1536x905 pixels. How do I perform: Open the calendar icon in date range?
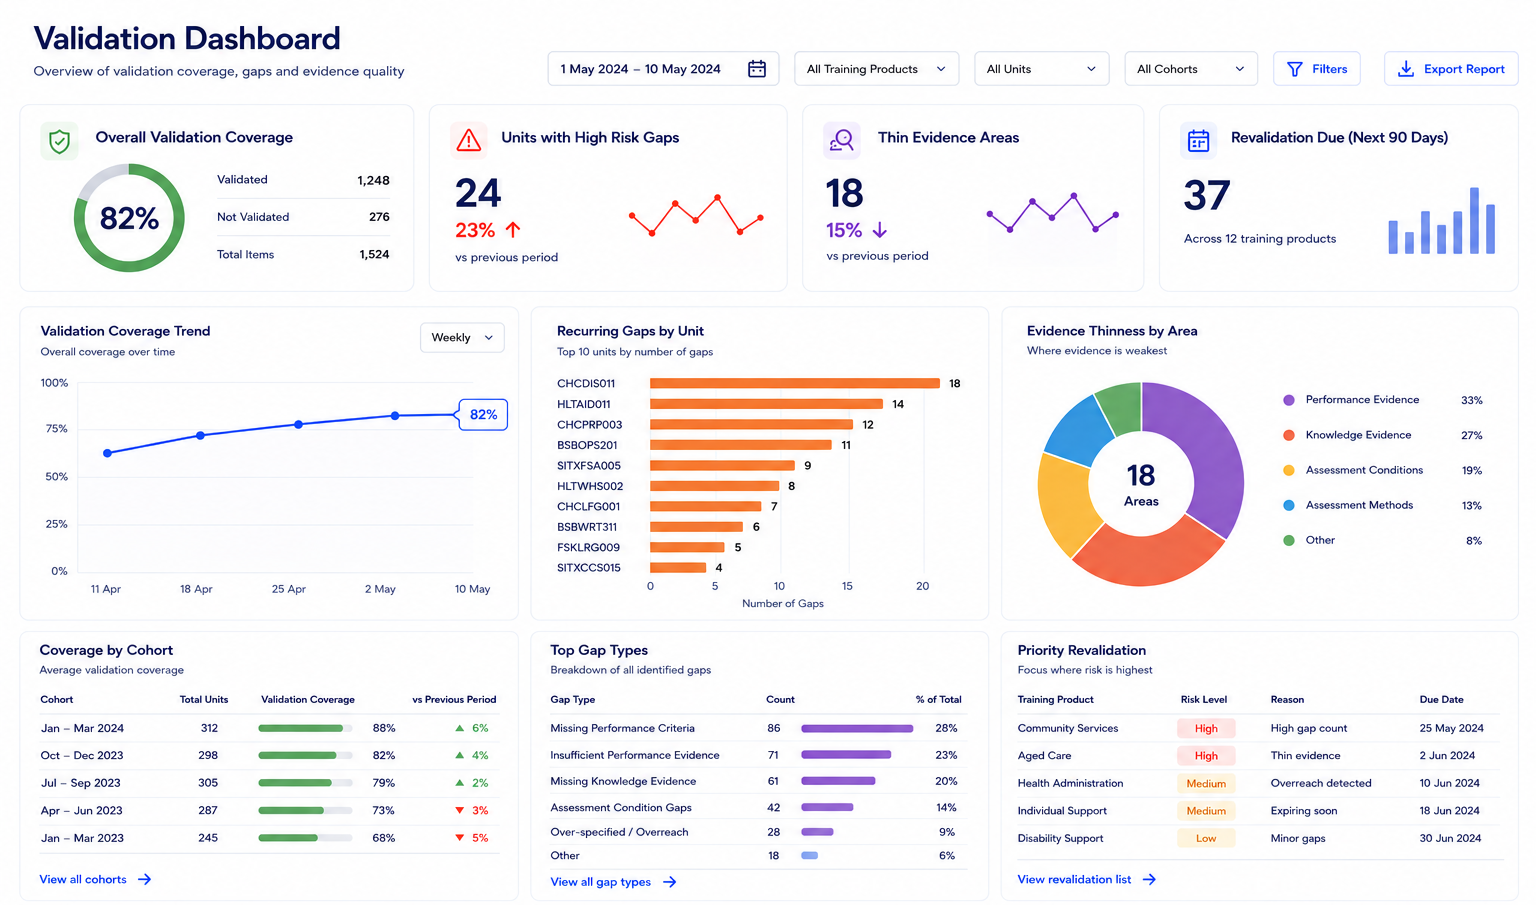coord(757,69)
